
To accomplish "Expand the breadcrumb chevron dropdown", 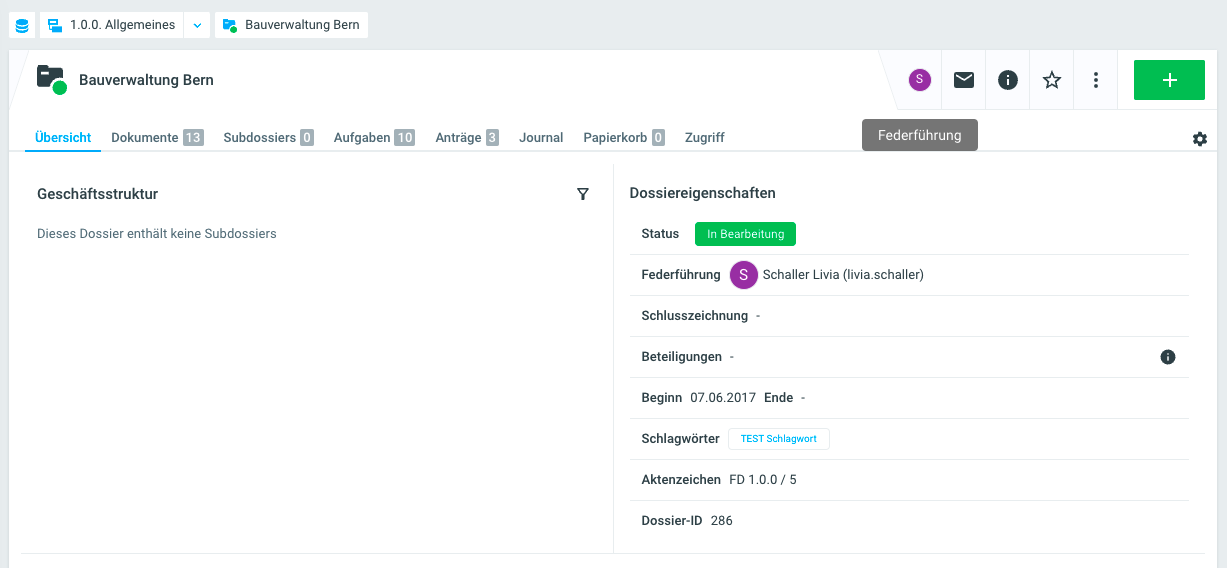I will [197, 25].
